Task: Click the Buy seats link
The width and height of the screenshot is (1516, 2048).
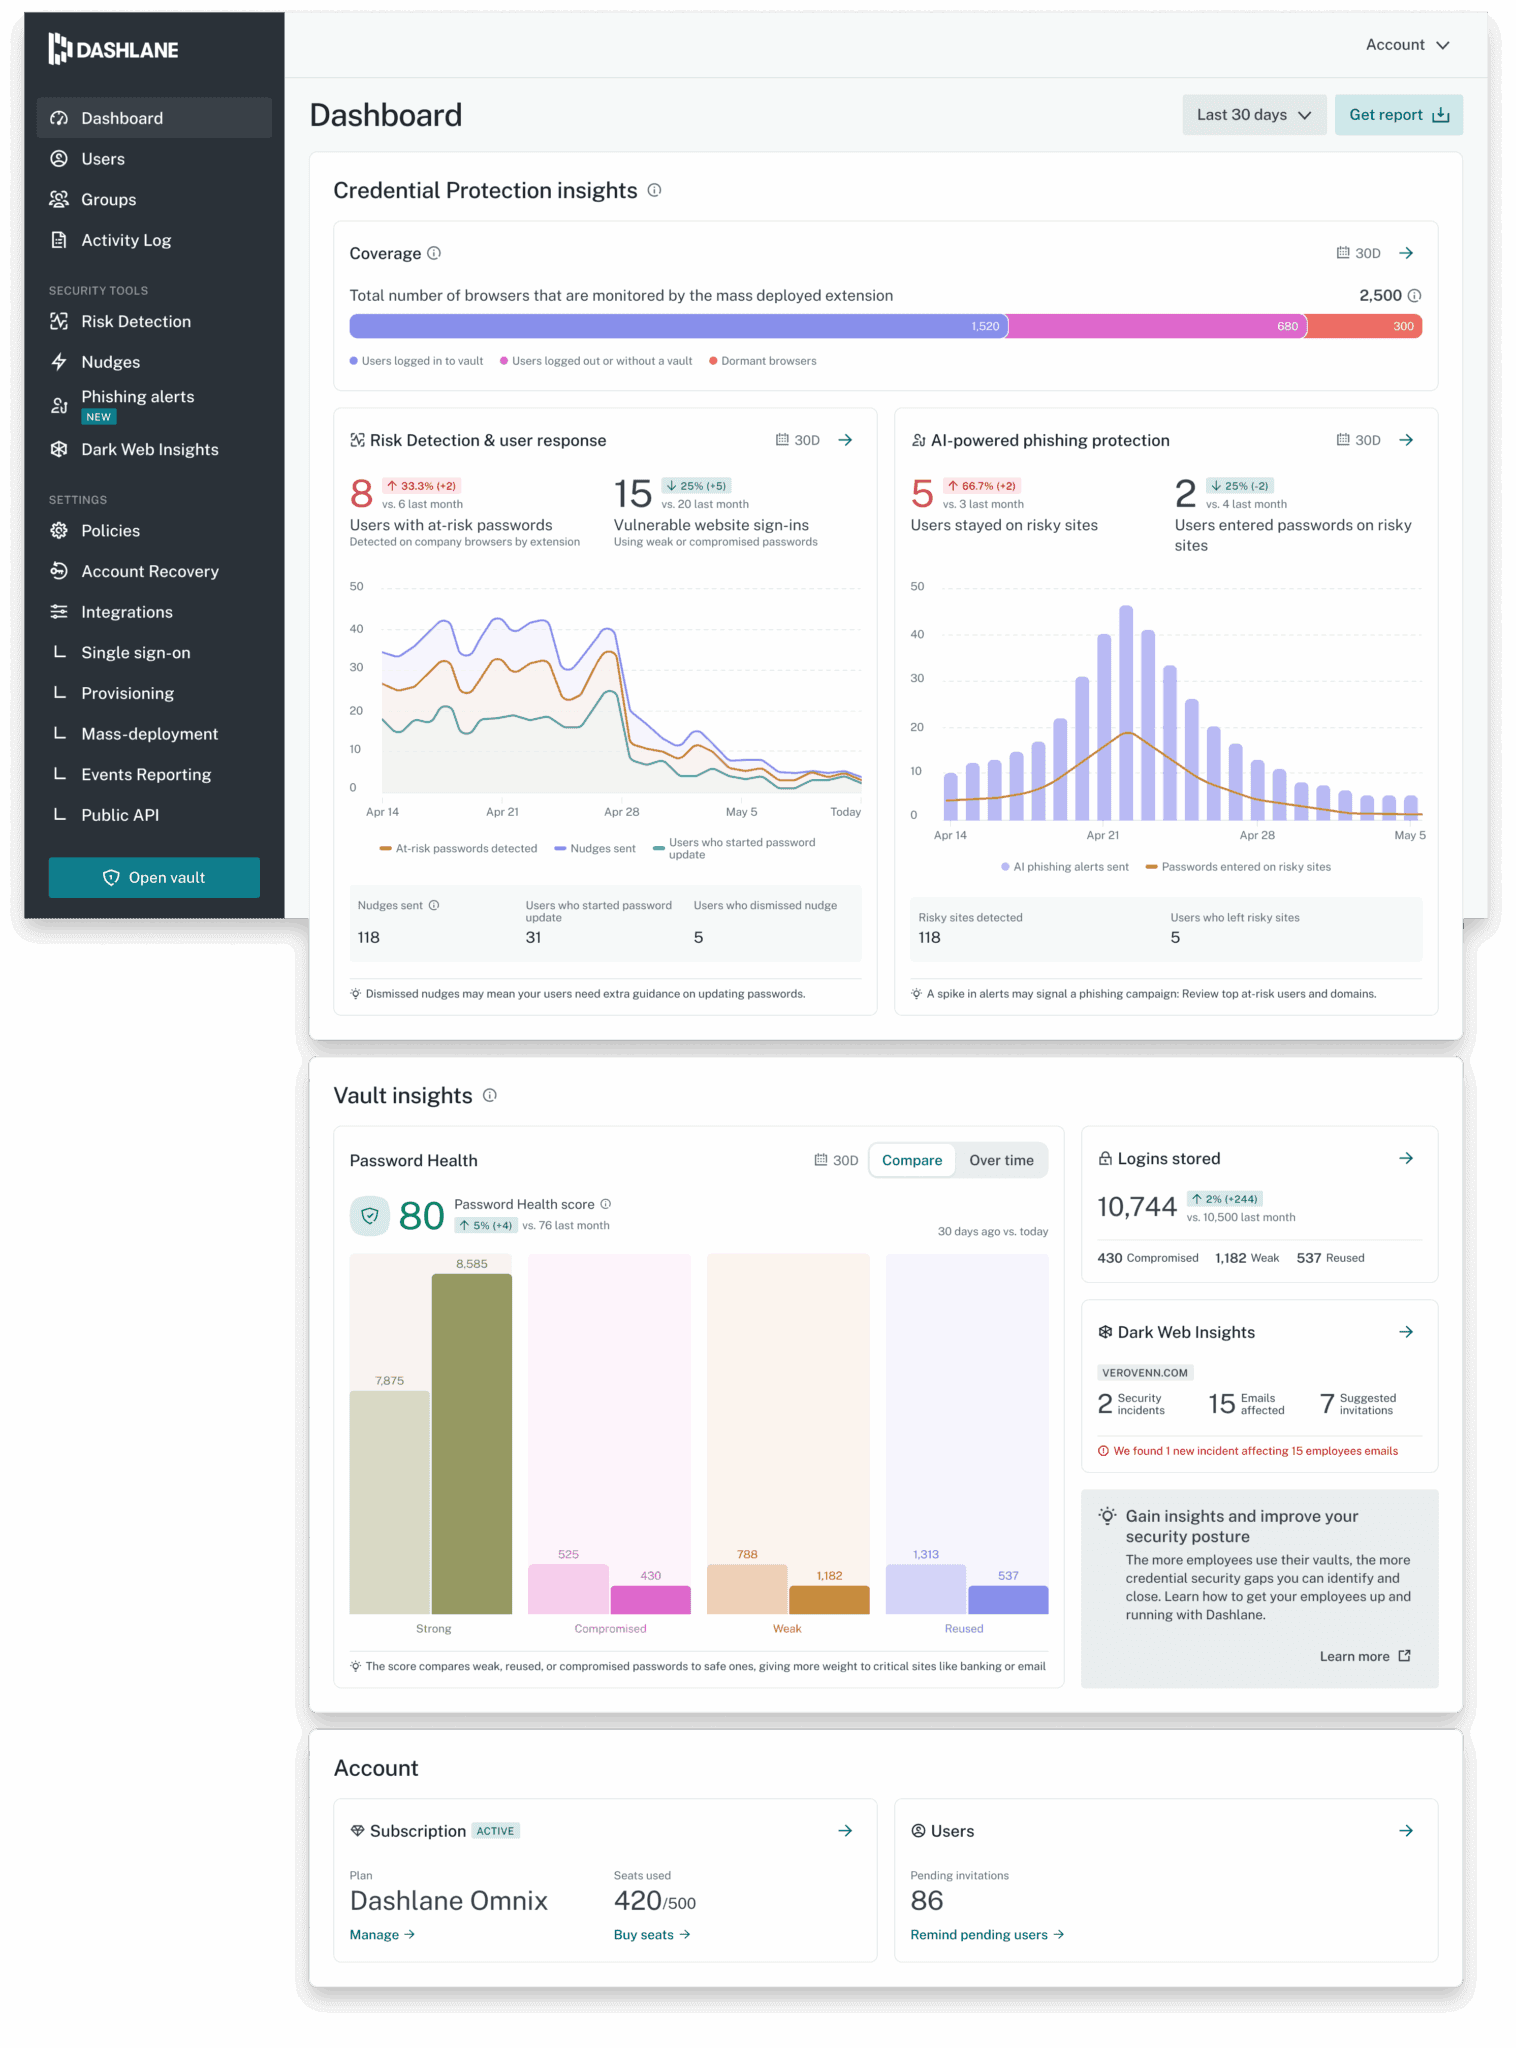Action: 651,1935
